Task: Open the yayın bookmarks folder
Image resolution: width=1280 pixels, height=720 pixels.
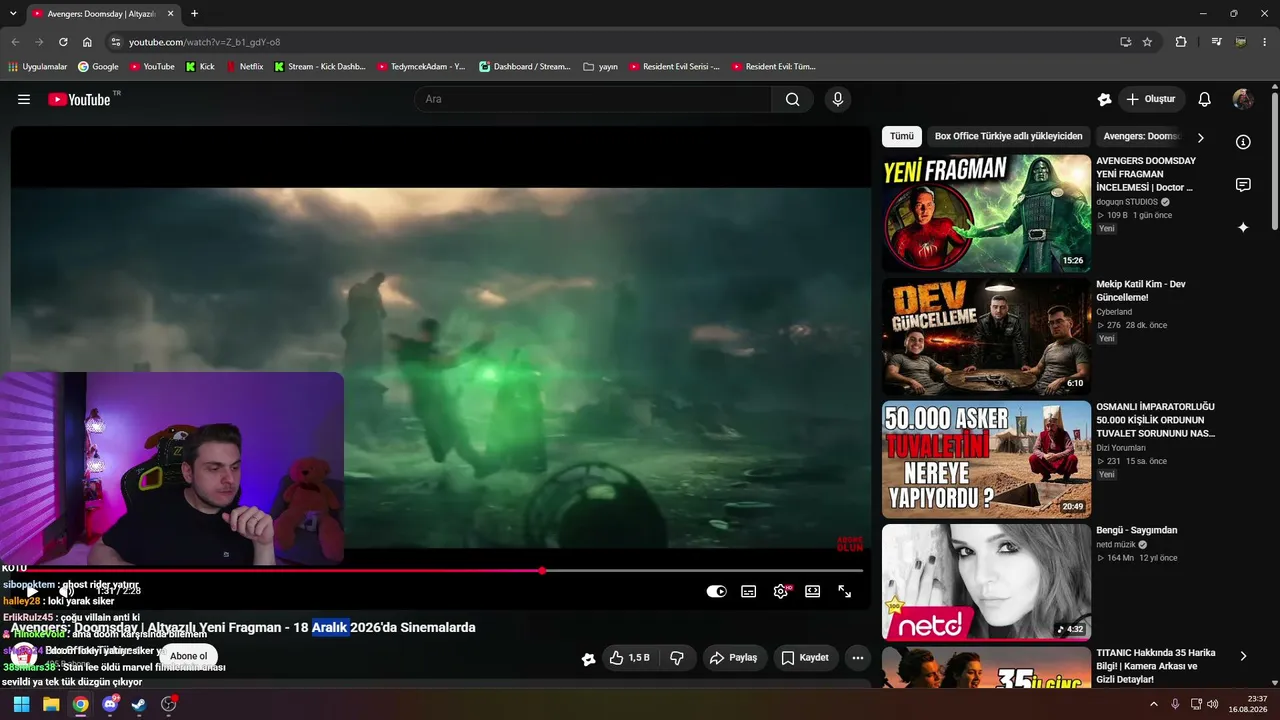Action: click(x=600, y=67)
